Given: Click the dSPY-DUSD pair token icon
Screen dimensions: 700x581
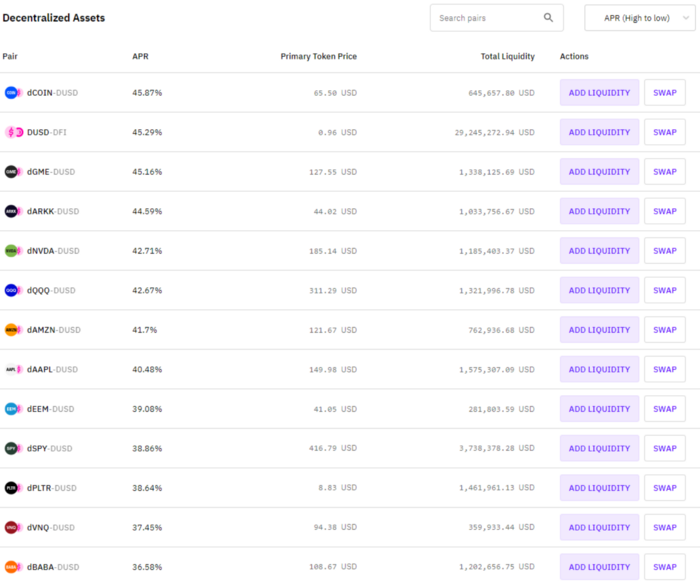Looking at the screenshot, I should coord(13,448).
